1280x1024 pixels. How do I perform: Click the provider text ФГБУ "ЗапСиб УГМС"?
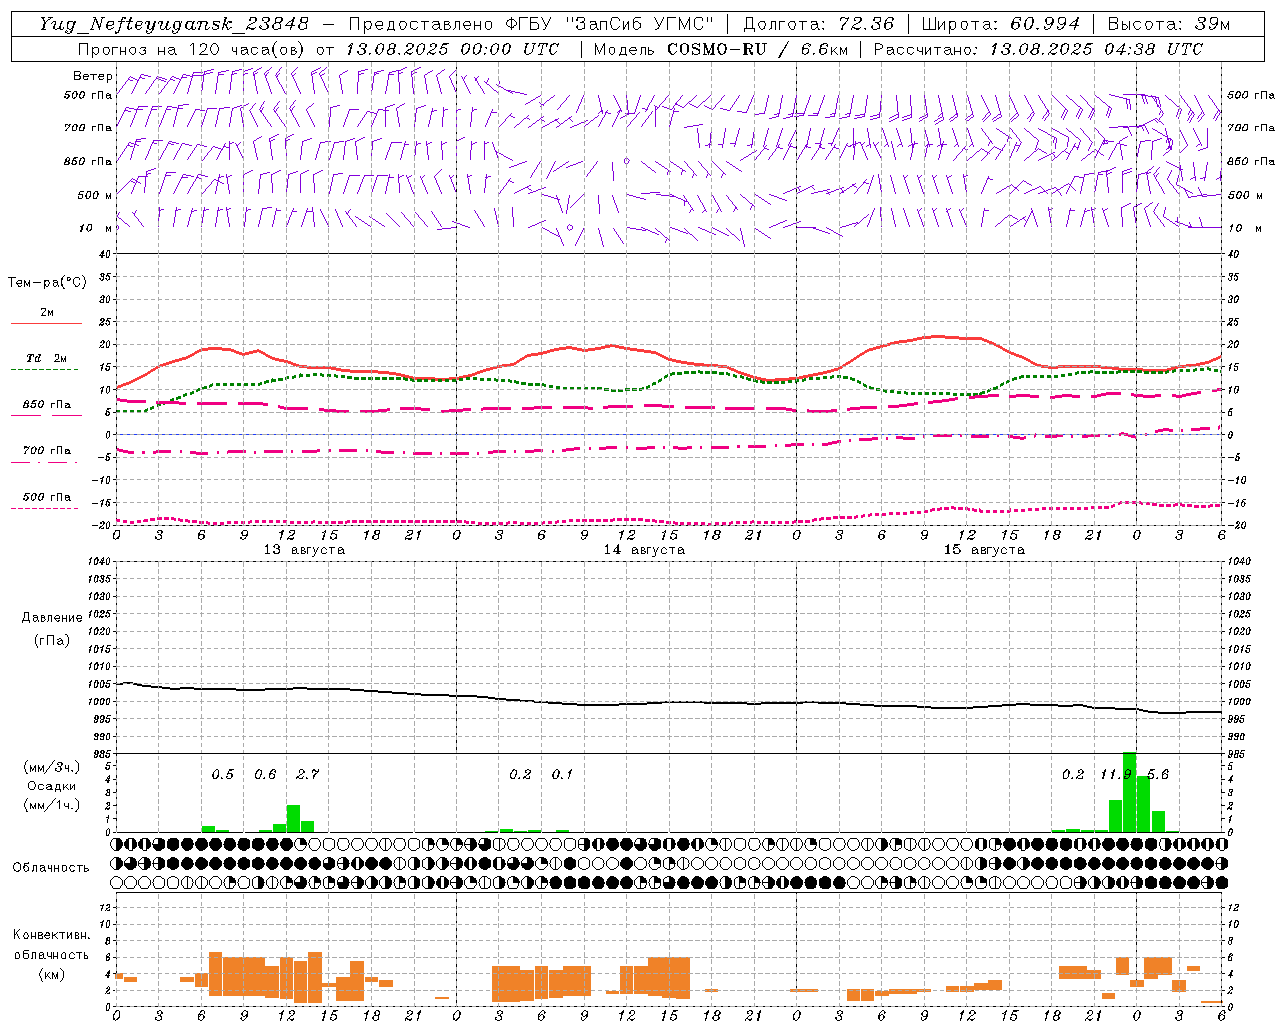tap(607, 24)
